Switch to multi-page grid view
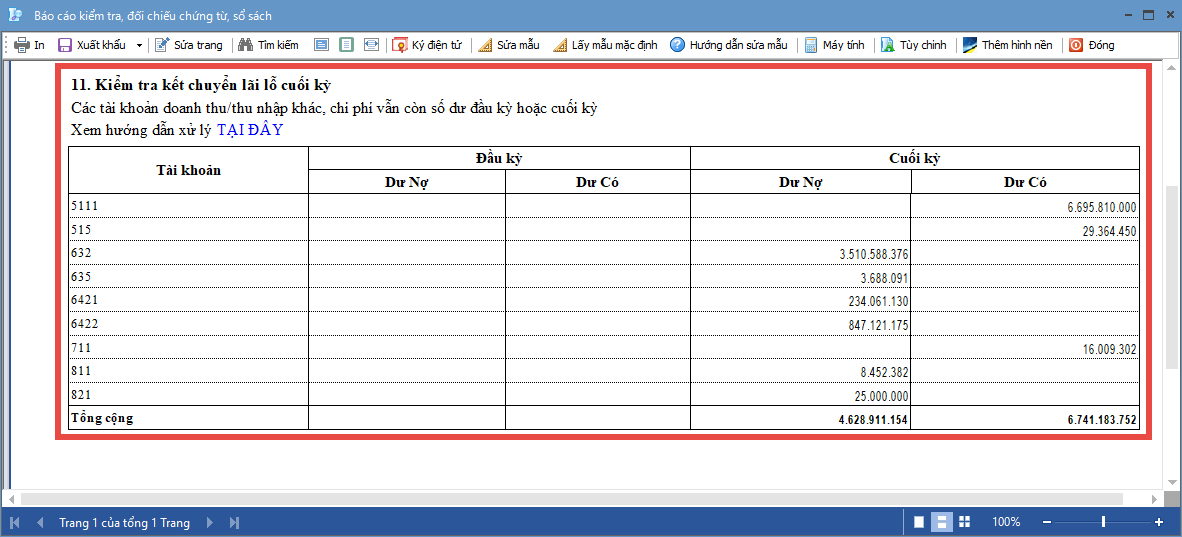The width and height of the screenshot is (1182, 537). coord(965,522)
